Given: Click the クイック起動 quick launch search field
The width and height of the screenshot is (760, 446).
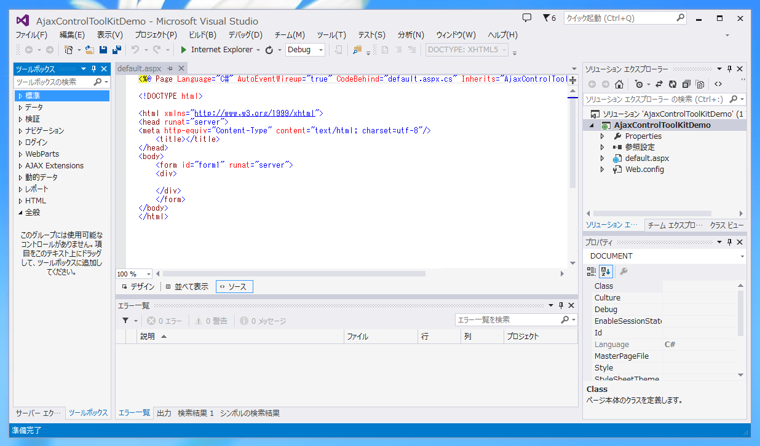Looking at the screenshot, I should 625,18.
